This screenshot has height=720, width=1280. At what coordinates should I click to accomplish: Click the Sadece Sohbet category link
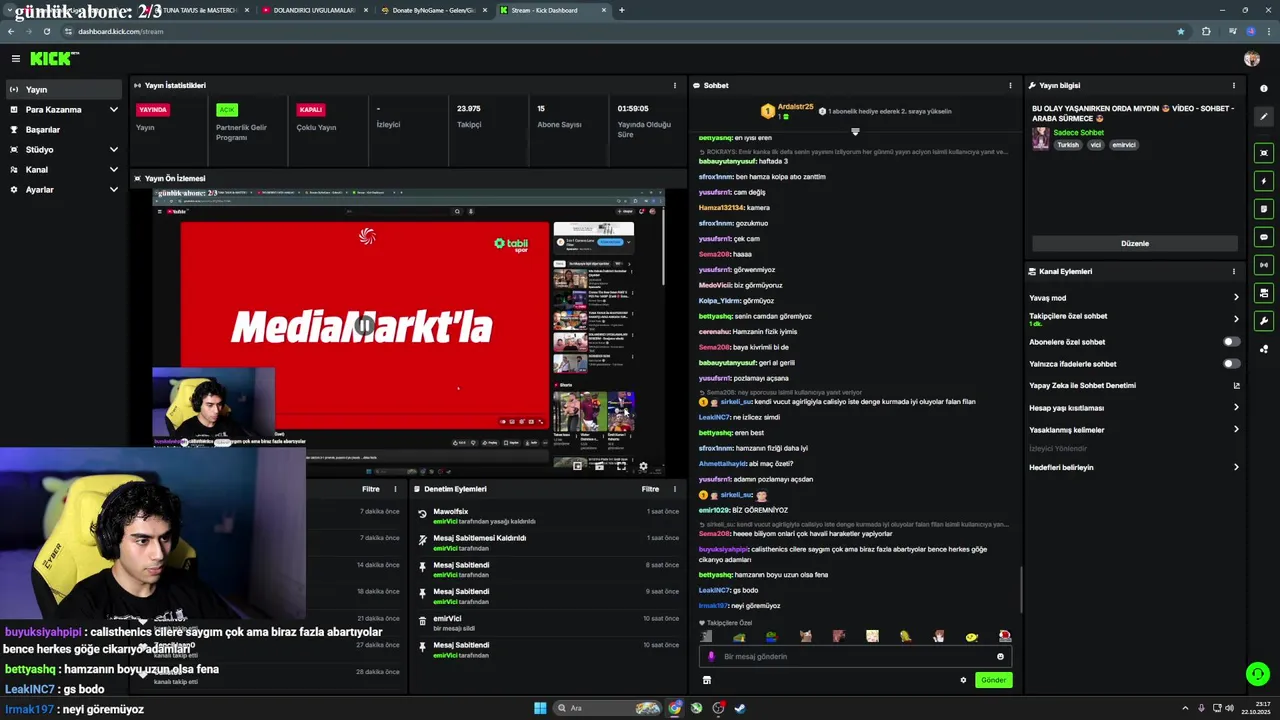(1078, 132)
